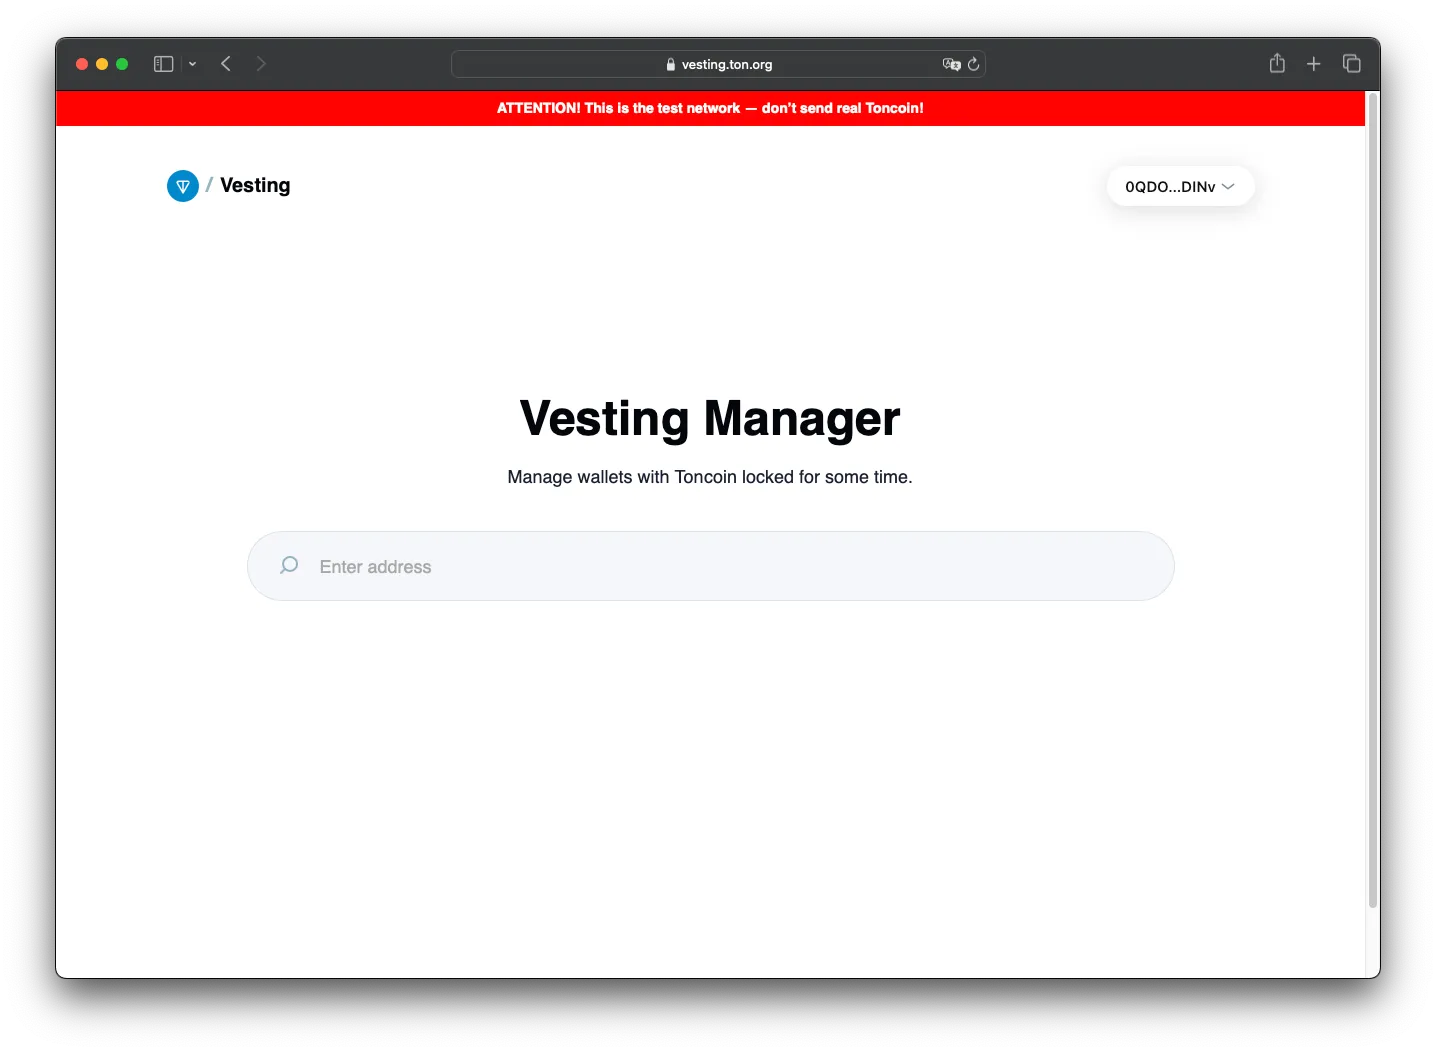Open the Safari share icon
Screen dimensions: 1436x1052
(x=1277, y=63)
